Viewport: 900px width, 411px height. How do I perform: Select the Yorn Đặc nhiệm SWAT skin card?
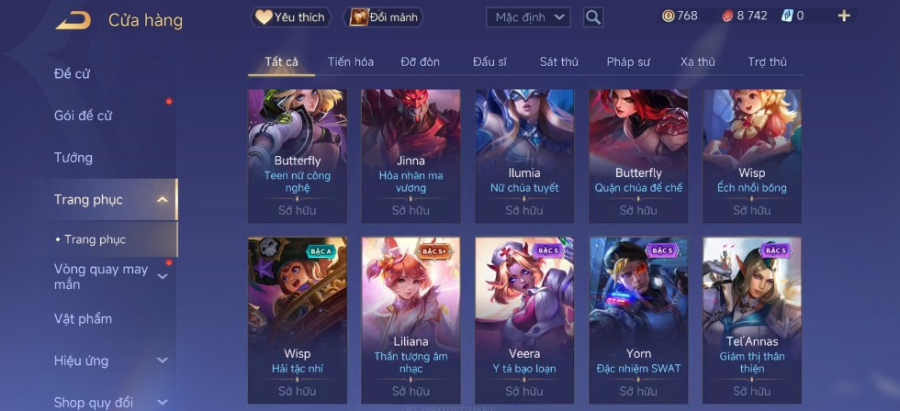click(638, 320)
